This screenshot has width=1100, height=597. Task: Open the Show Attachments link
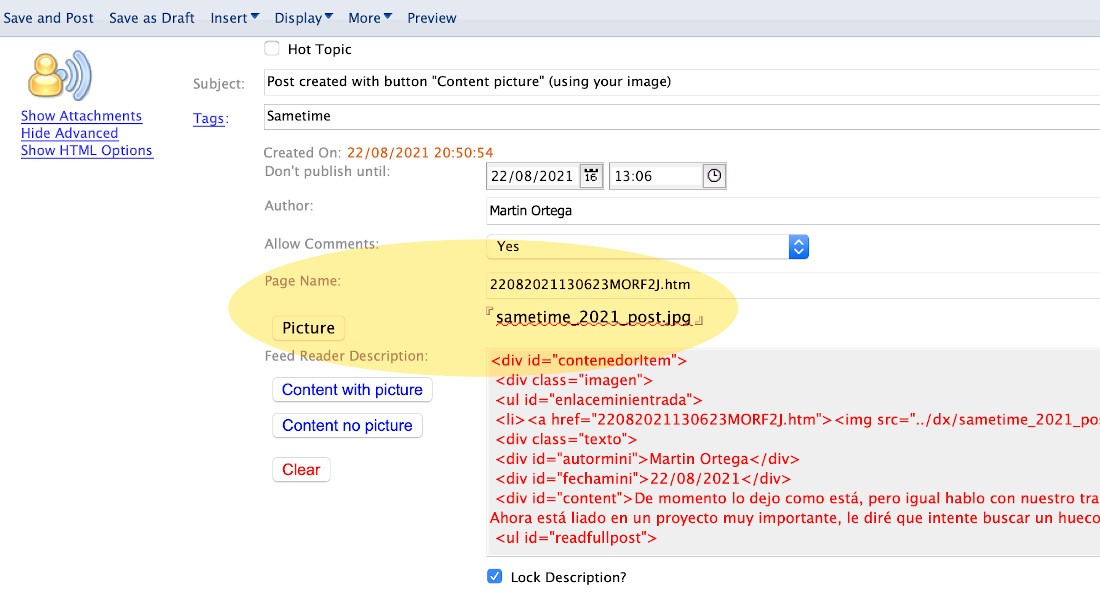81,116
